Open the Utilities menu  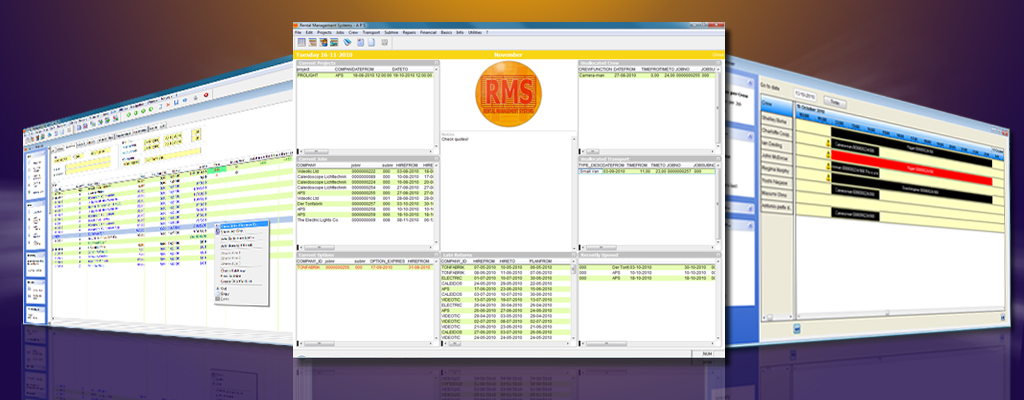[475, 32]
